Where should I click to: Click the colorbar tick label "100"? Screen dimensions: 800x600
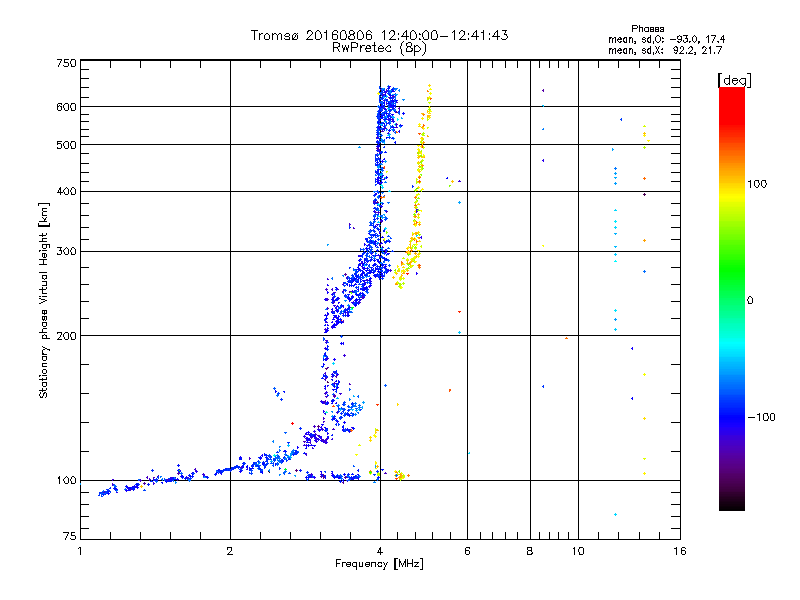757,184
